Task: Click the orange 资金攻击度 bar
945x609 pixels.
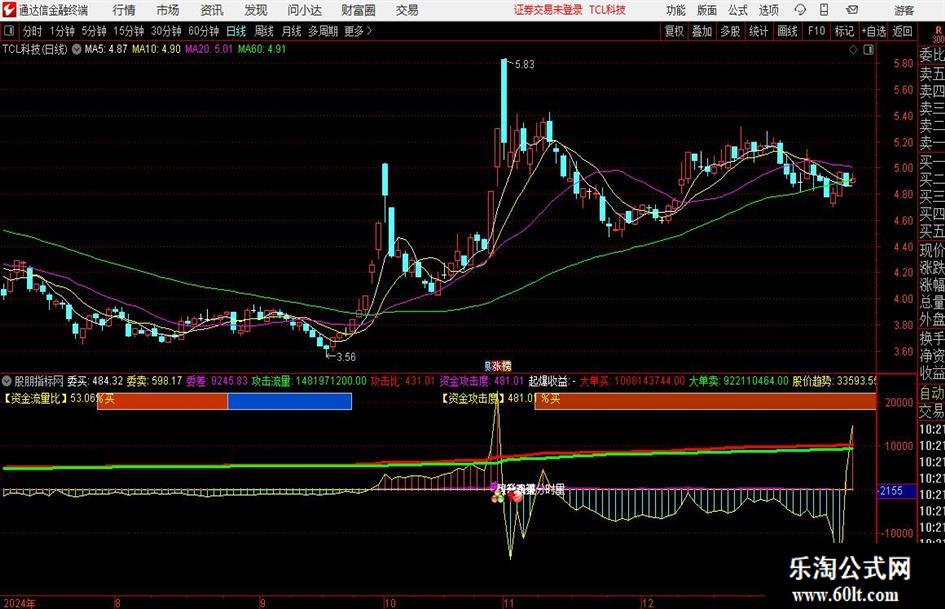Action: (x=705, y=400)
